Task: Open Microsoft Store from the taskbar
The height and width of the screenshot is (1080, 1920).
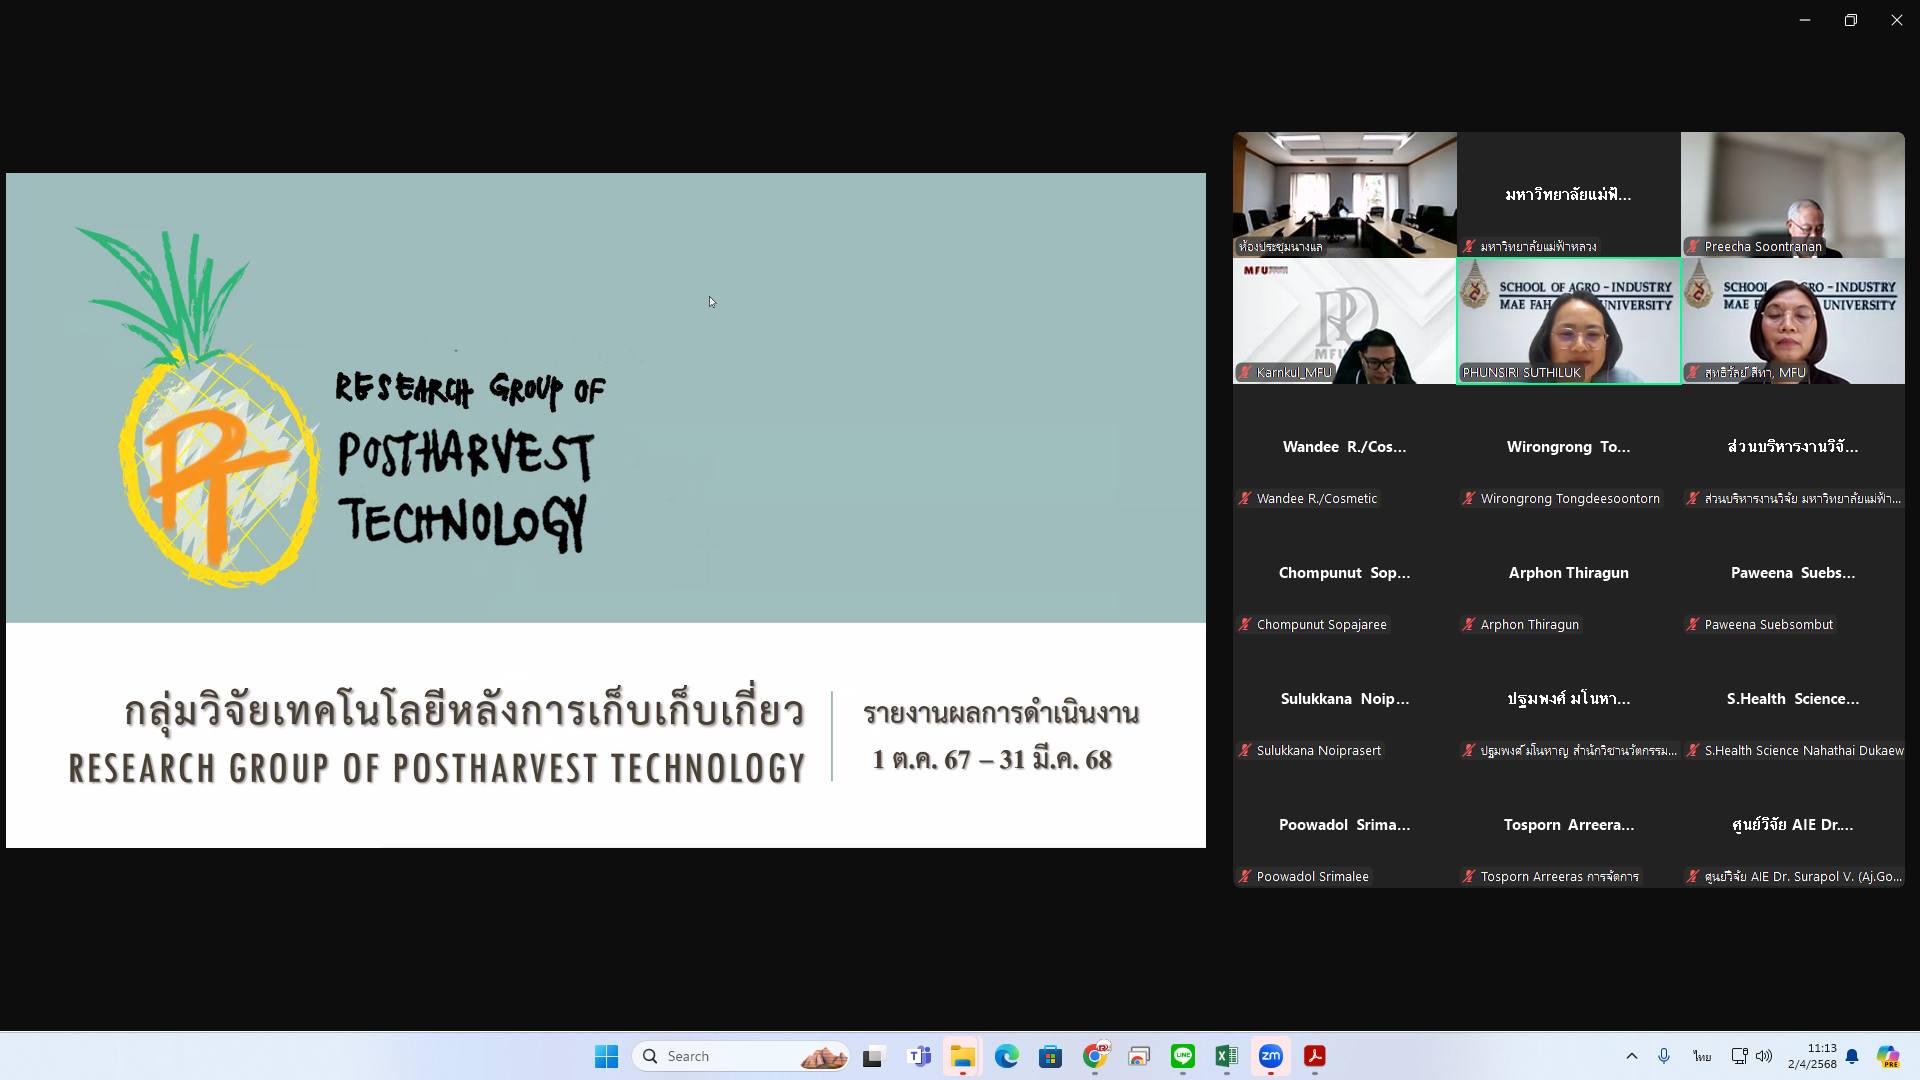Action: point(1050,1056)
